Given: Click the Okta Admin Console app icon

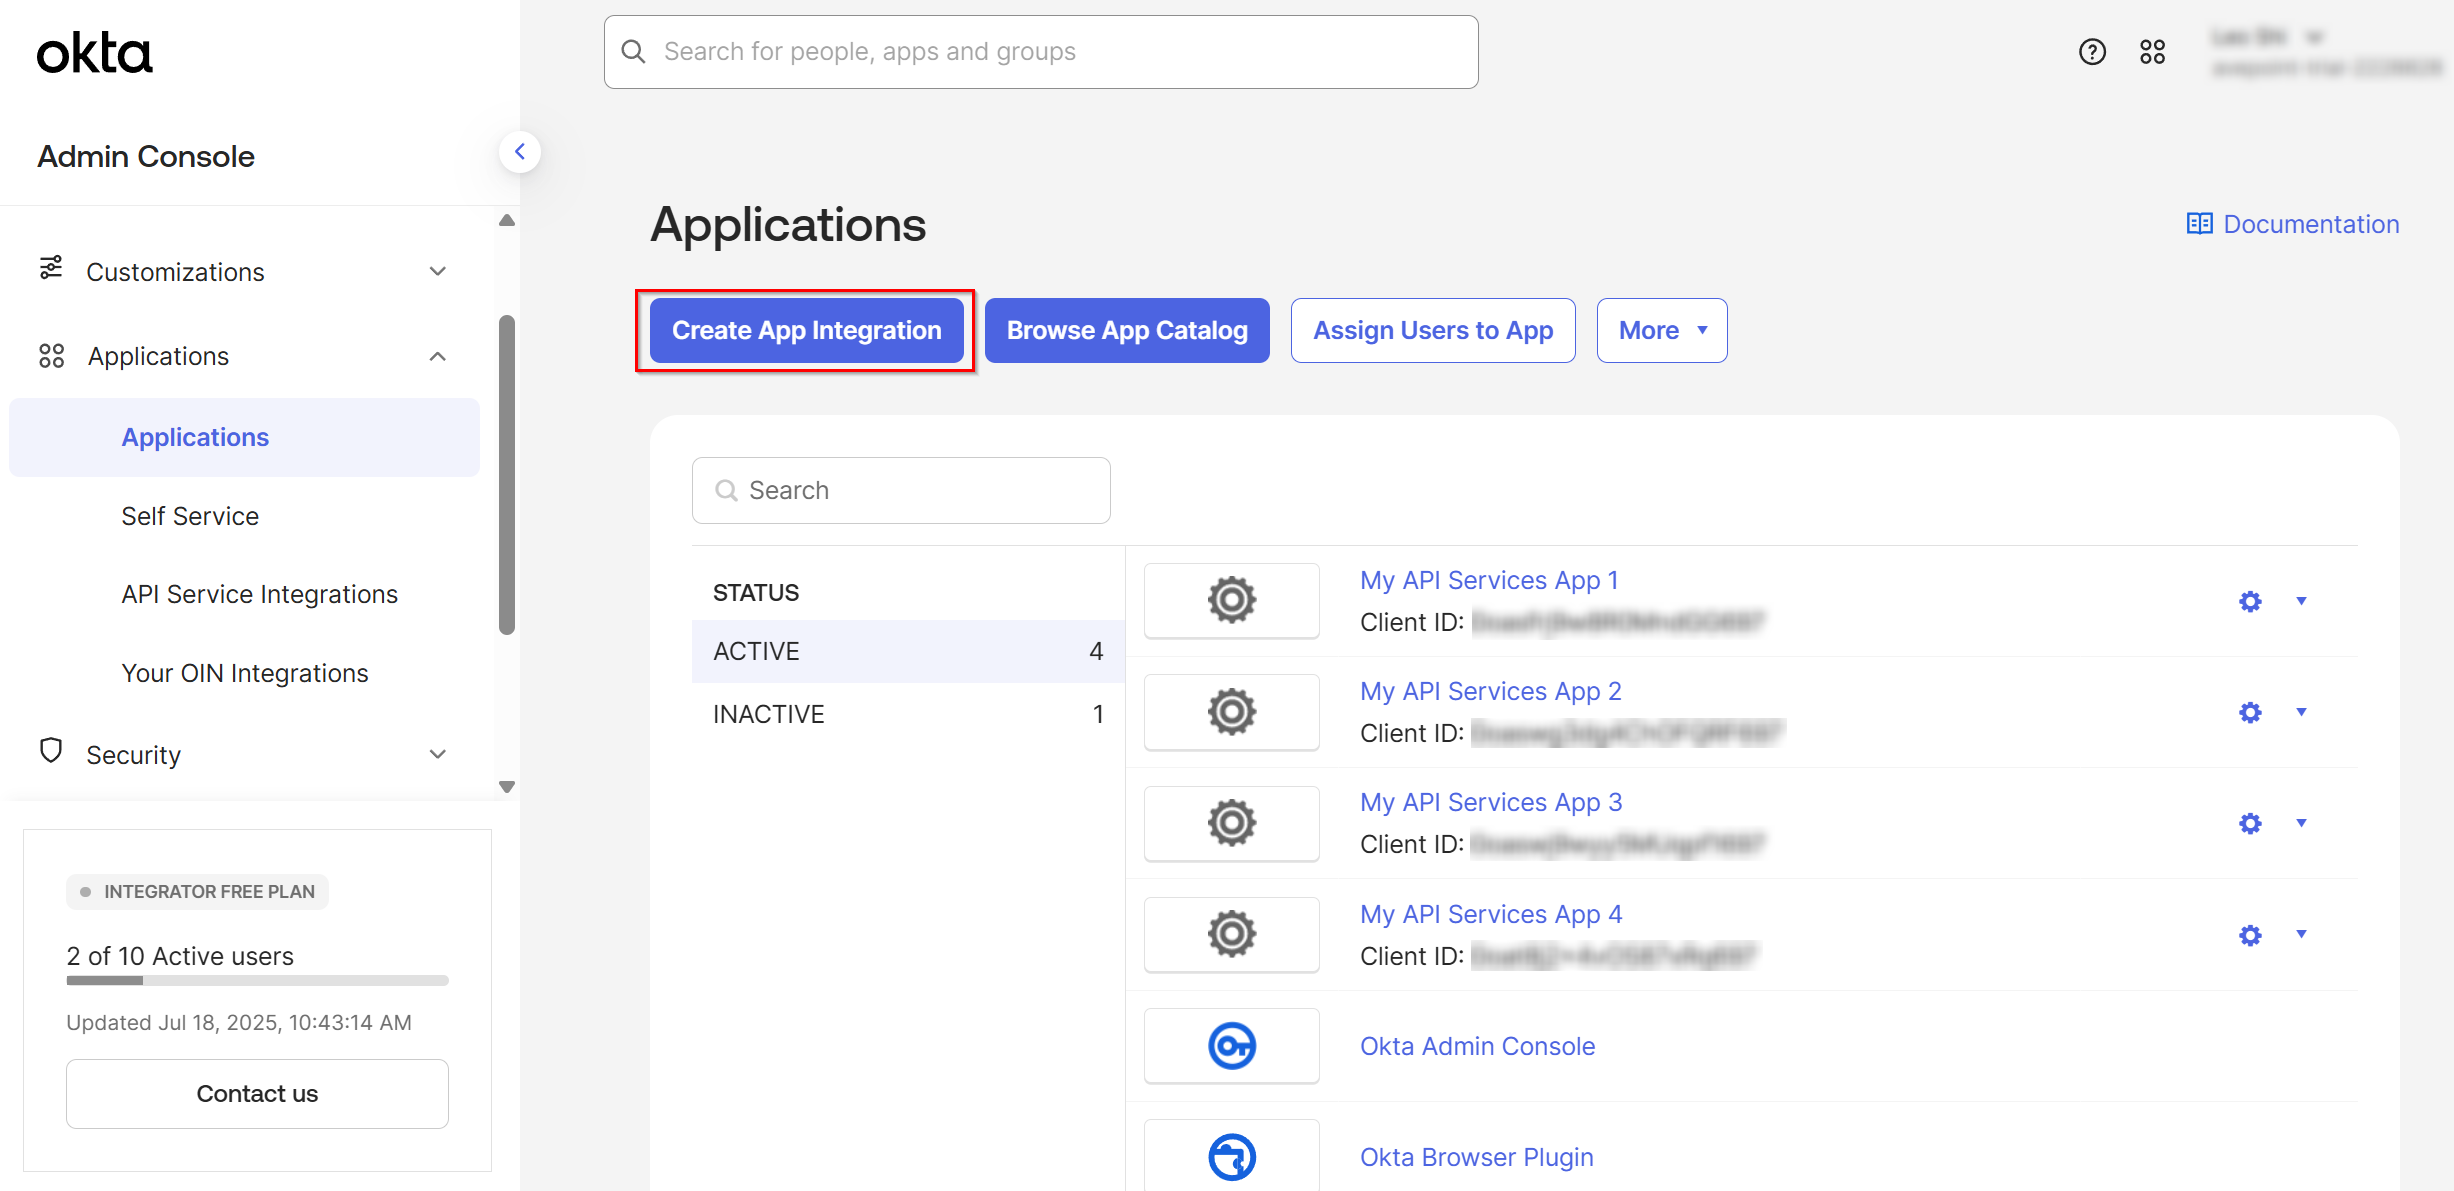Looking at the screenshot, I should (1231, 1045).
